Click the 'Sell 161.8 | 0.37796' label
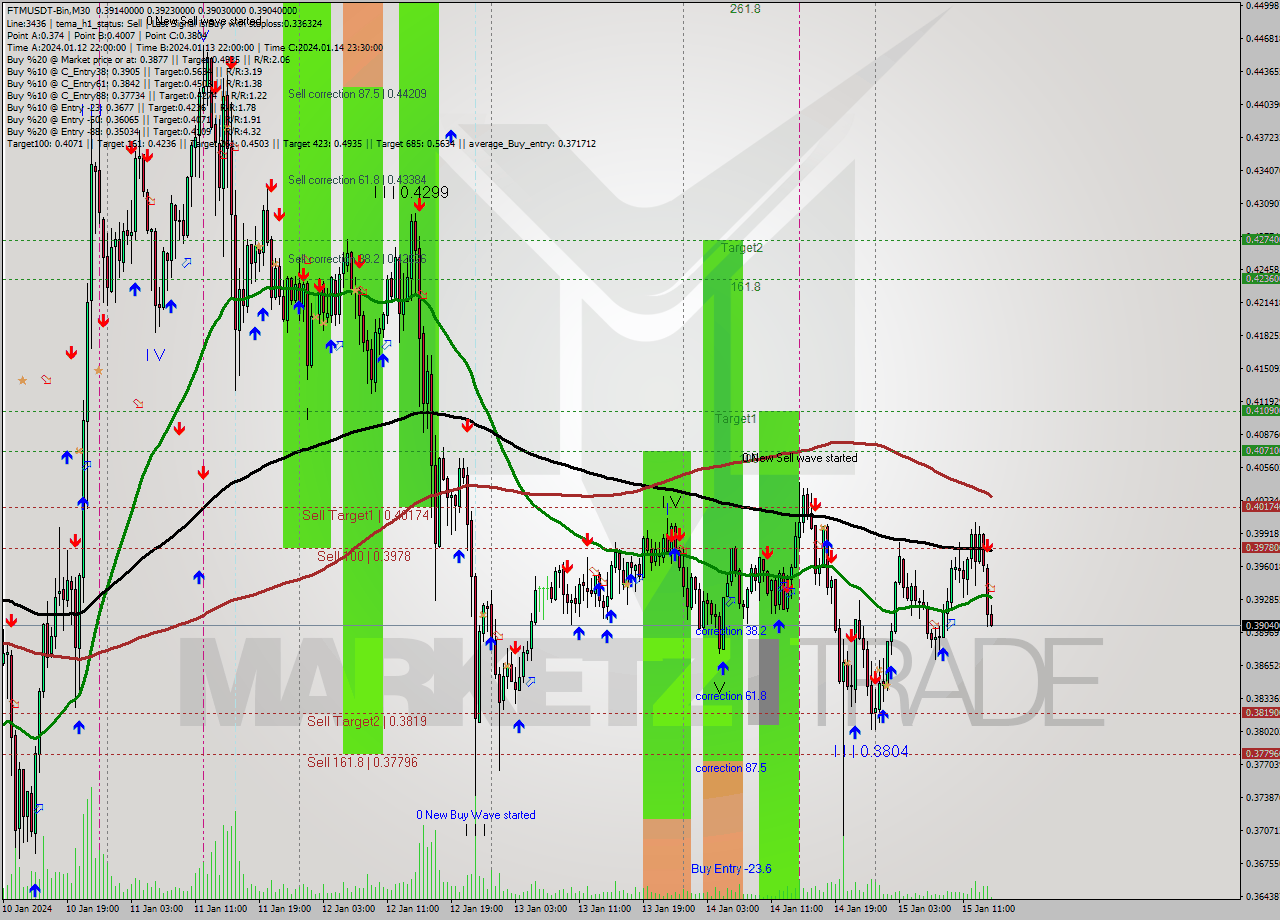This screenshot has height=920, width=1280. tap(362, 762)
